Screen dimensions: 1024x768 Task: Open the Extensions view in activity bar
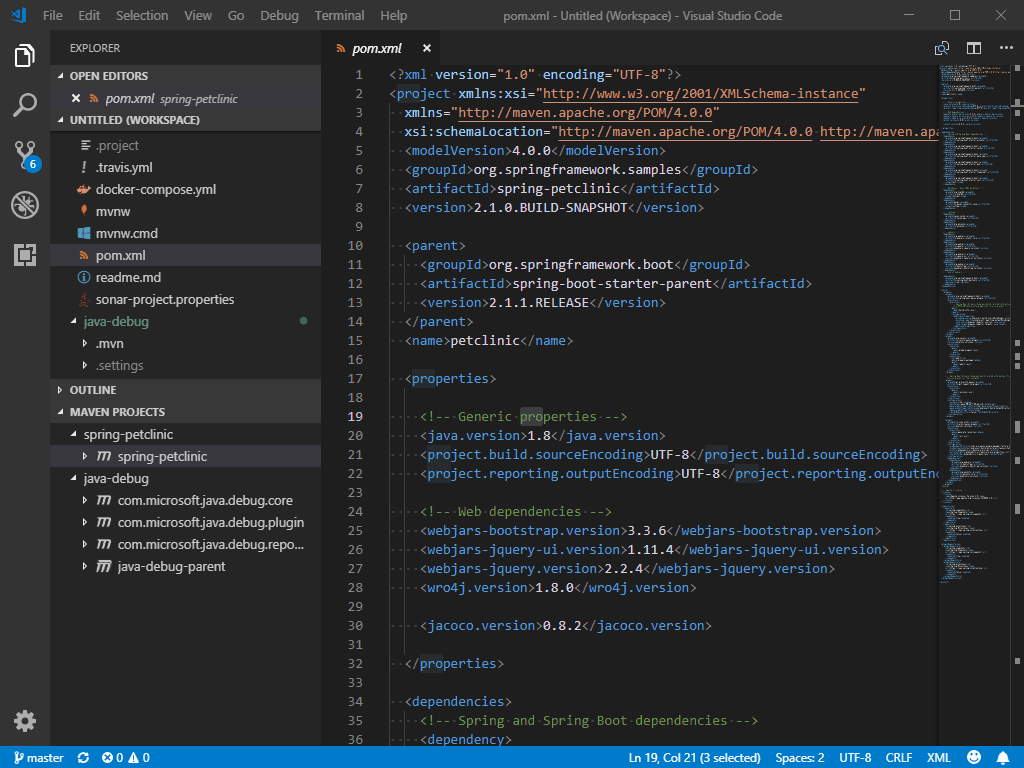coord(25,255)
